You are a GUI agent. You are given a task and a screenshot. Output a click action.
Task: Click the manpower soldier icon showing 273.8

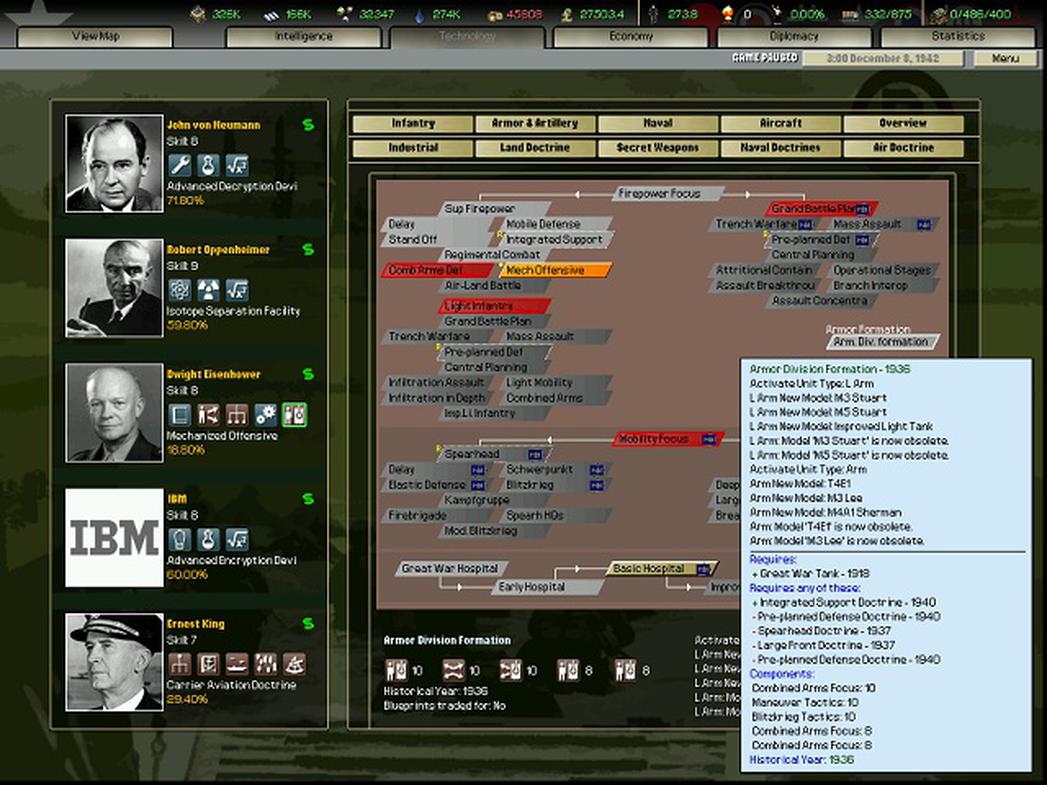(654, 13)
